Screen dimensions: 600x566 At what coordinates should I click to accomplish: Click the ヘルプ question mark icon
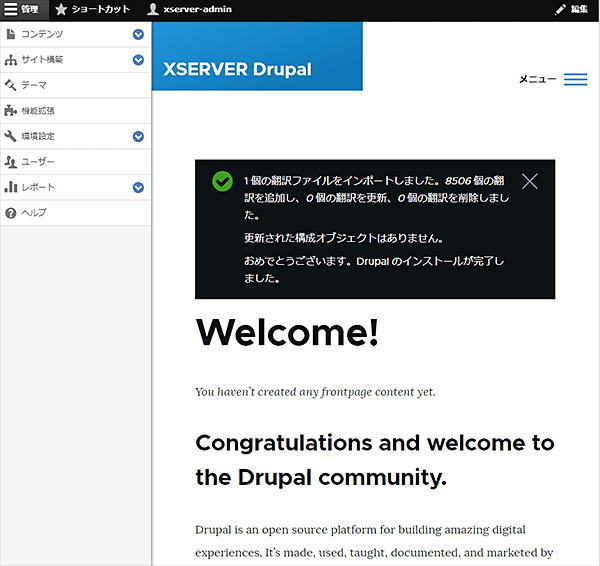coord(11,213)
